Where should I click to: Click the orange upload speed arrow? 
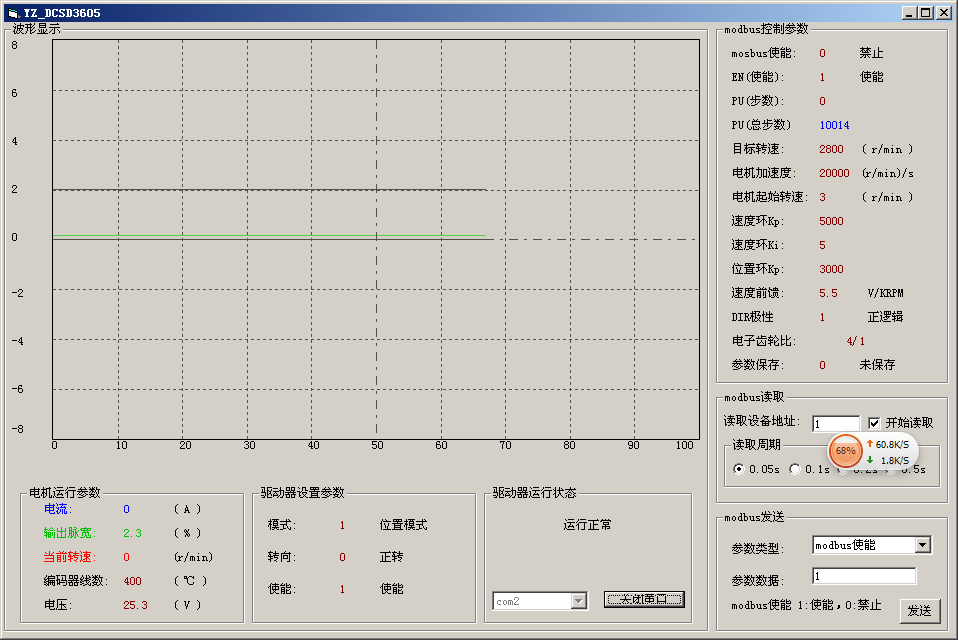[x=869, y=443]
